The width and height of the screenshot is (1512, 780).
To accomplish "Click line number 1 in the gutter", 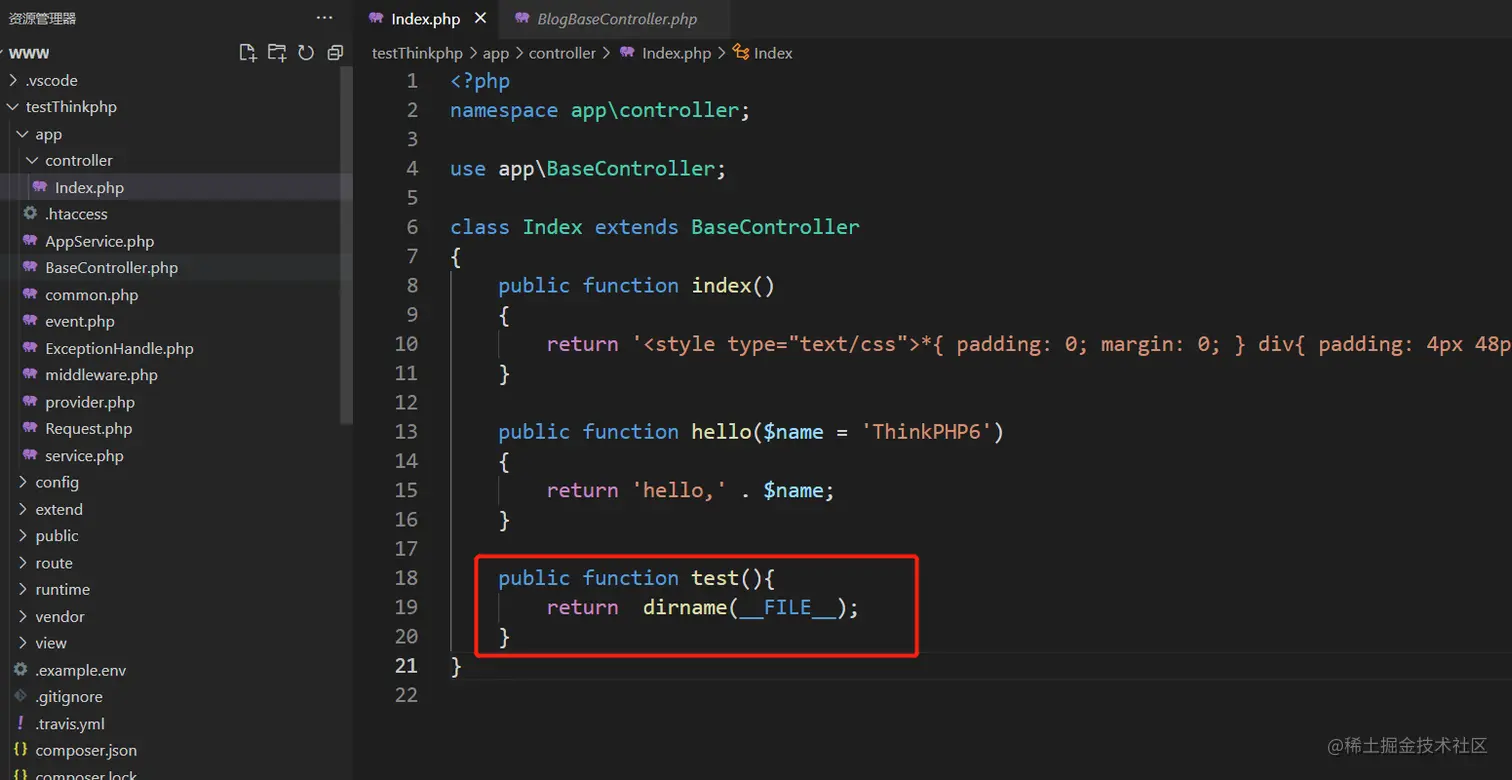I will 412,81.
